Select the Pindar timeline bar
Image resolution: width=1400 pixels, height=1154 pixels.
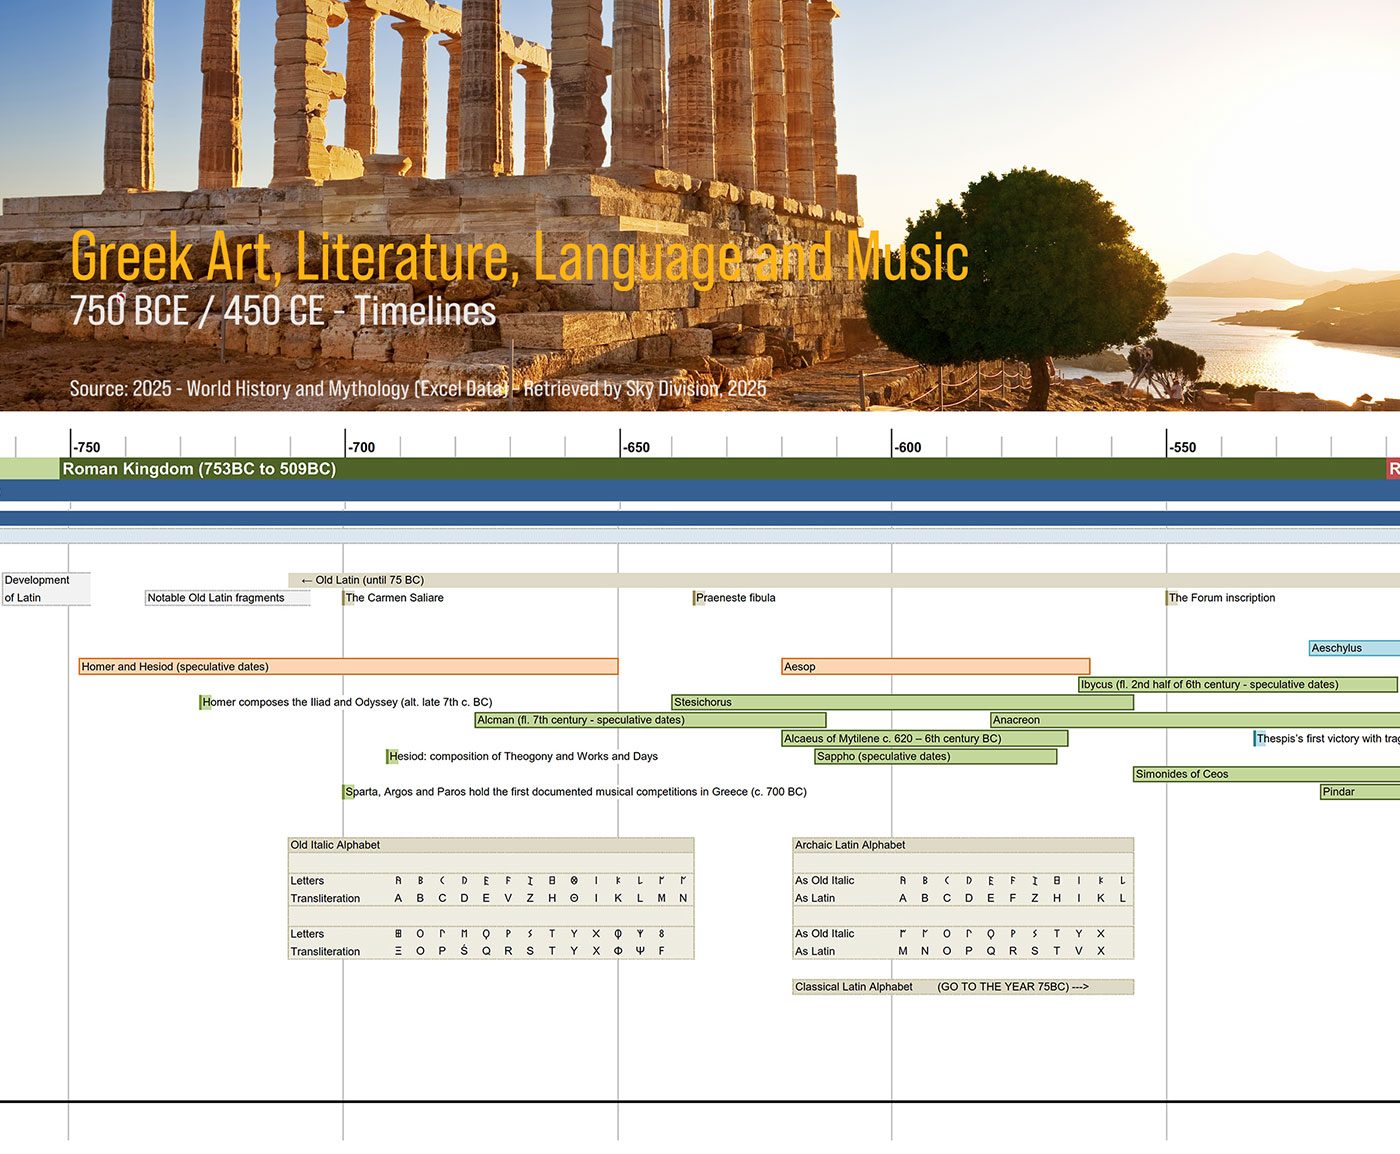(x=1359, y=792)
